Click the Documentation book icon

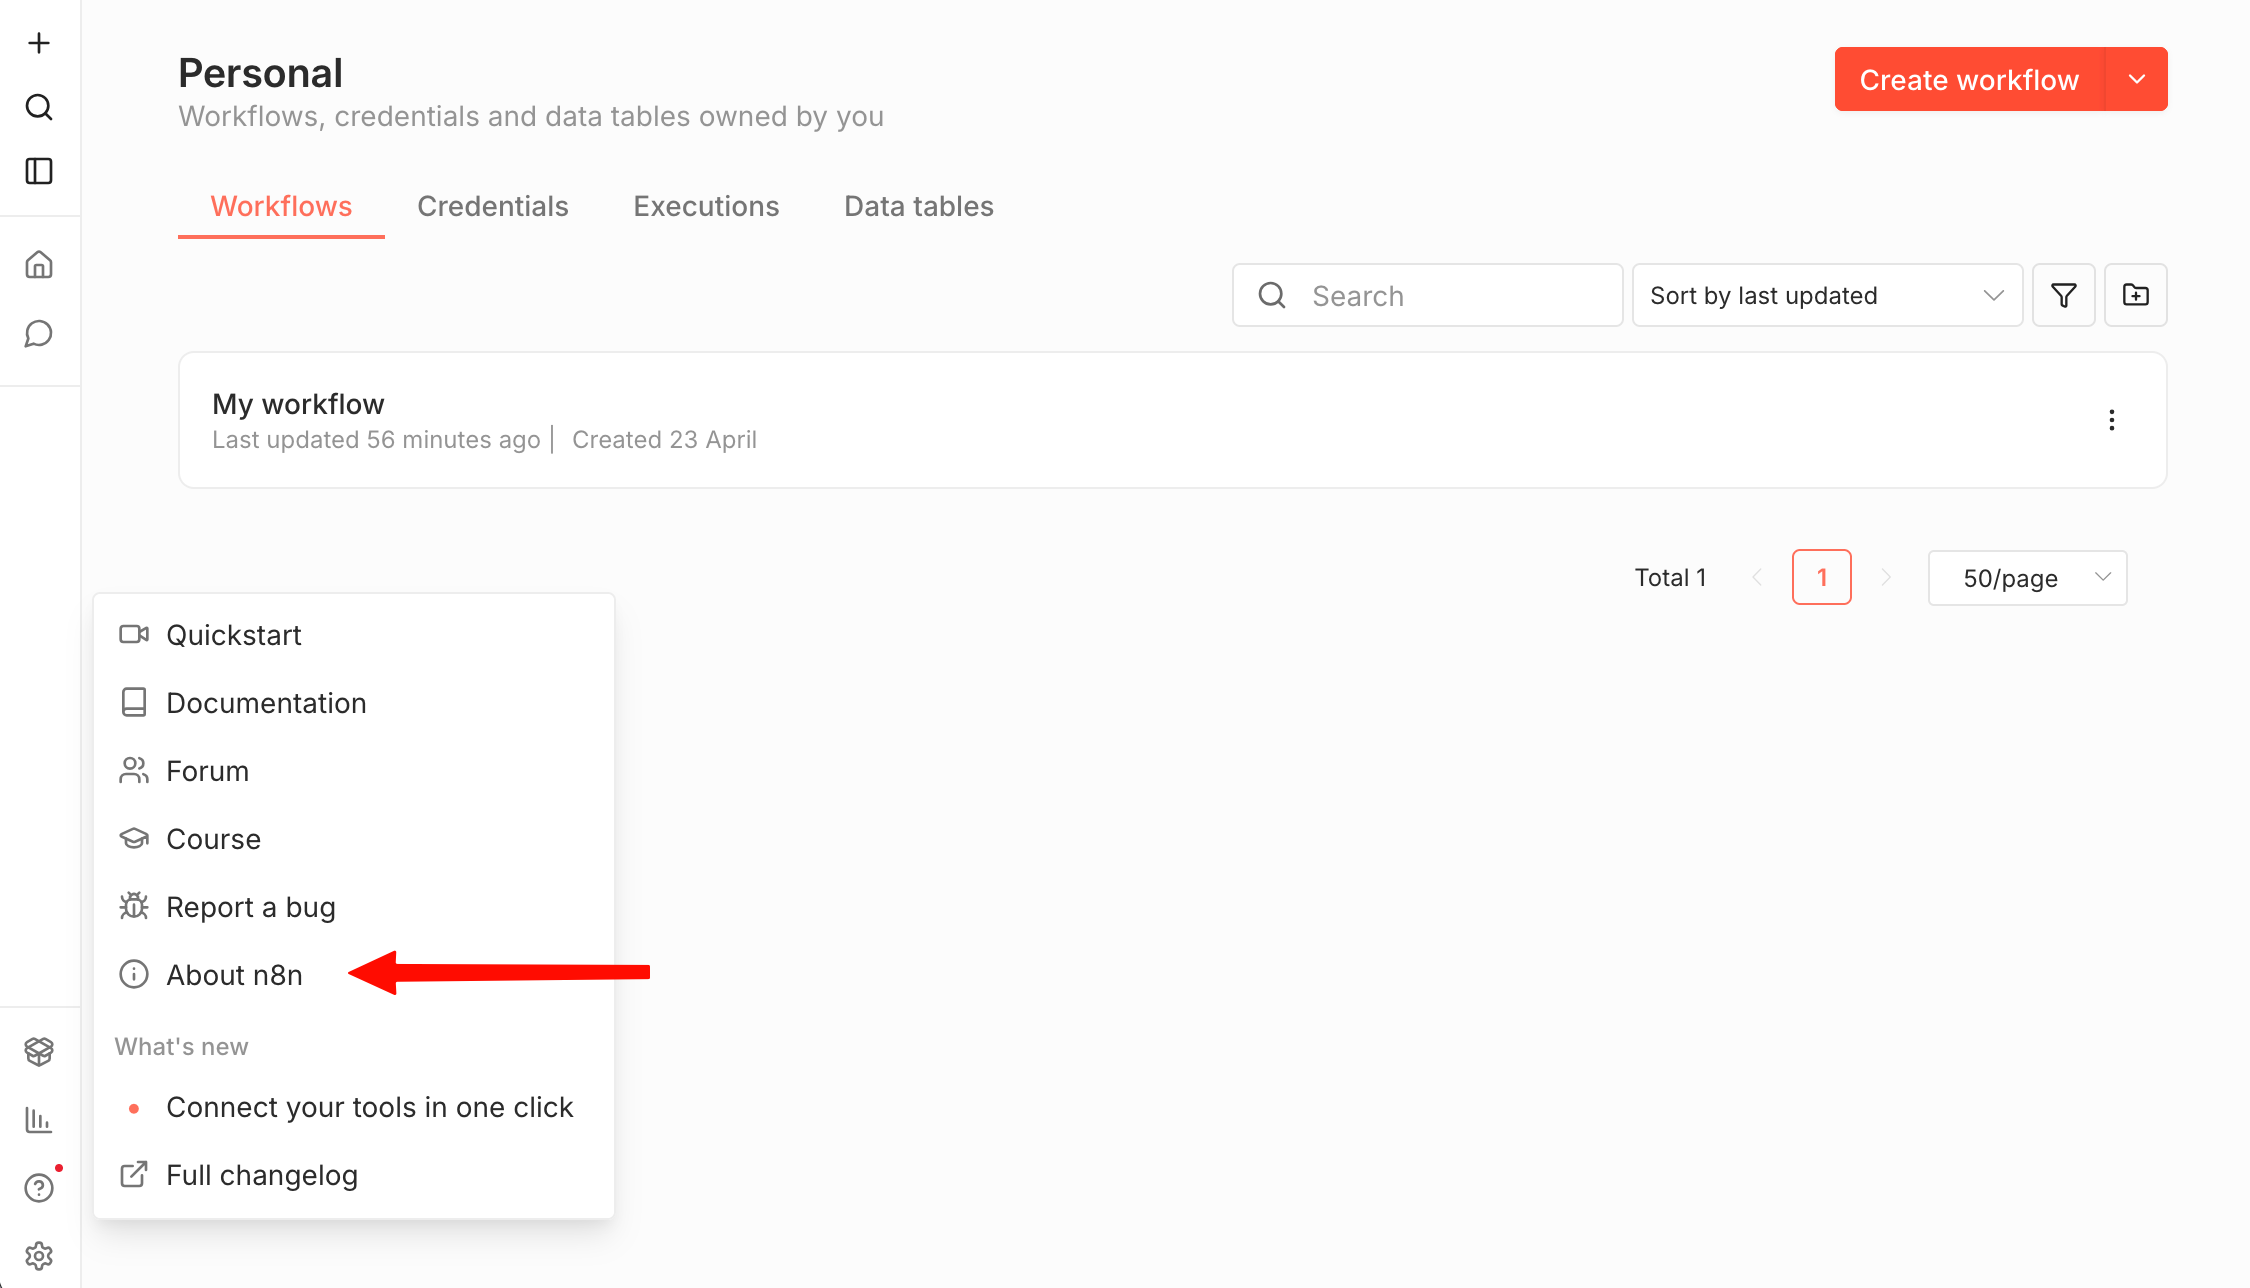(x=134, y=702)
